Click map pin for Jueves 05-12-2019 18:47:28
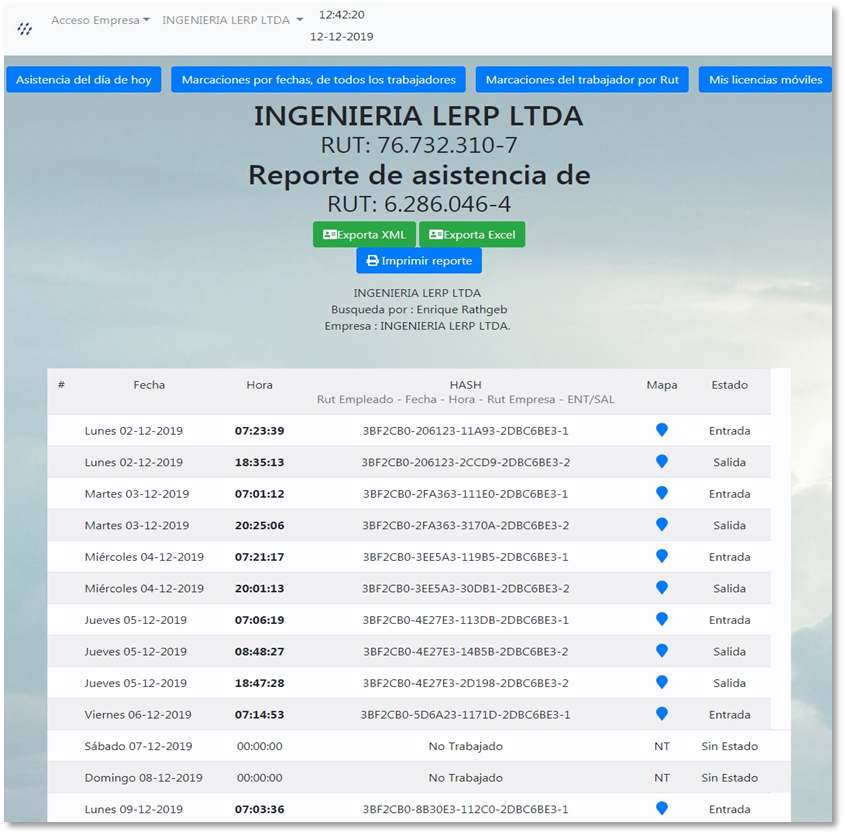Viewport: 845px width, 835px height. 661,682
